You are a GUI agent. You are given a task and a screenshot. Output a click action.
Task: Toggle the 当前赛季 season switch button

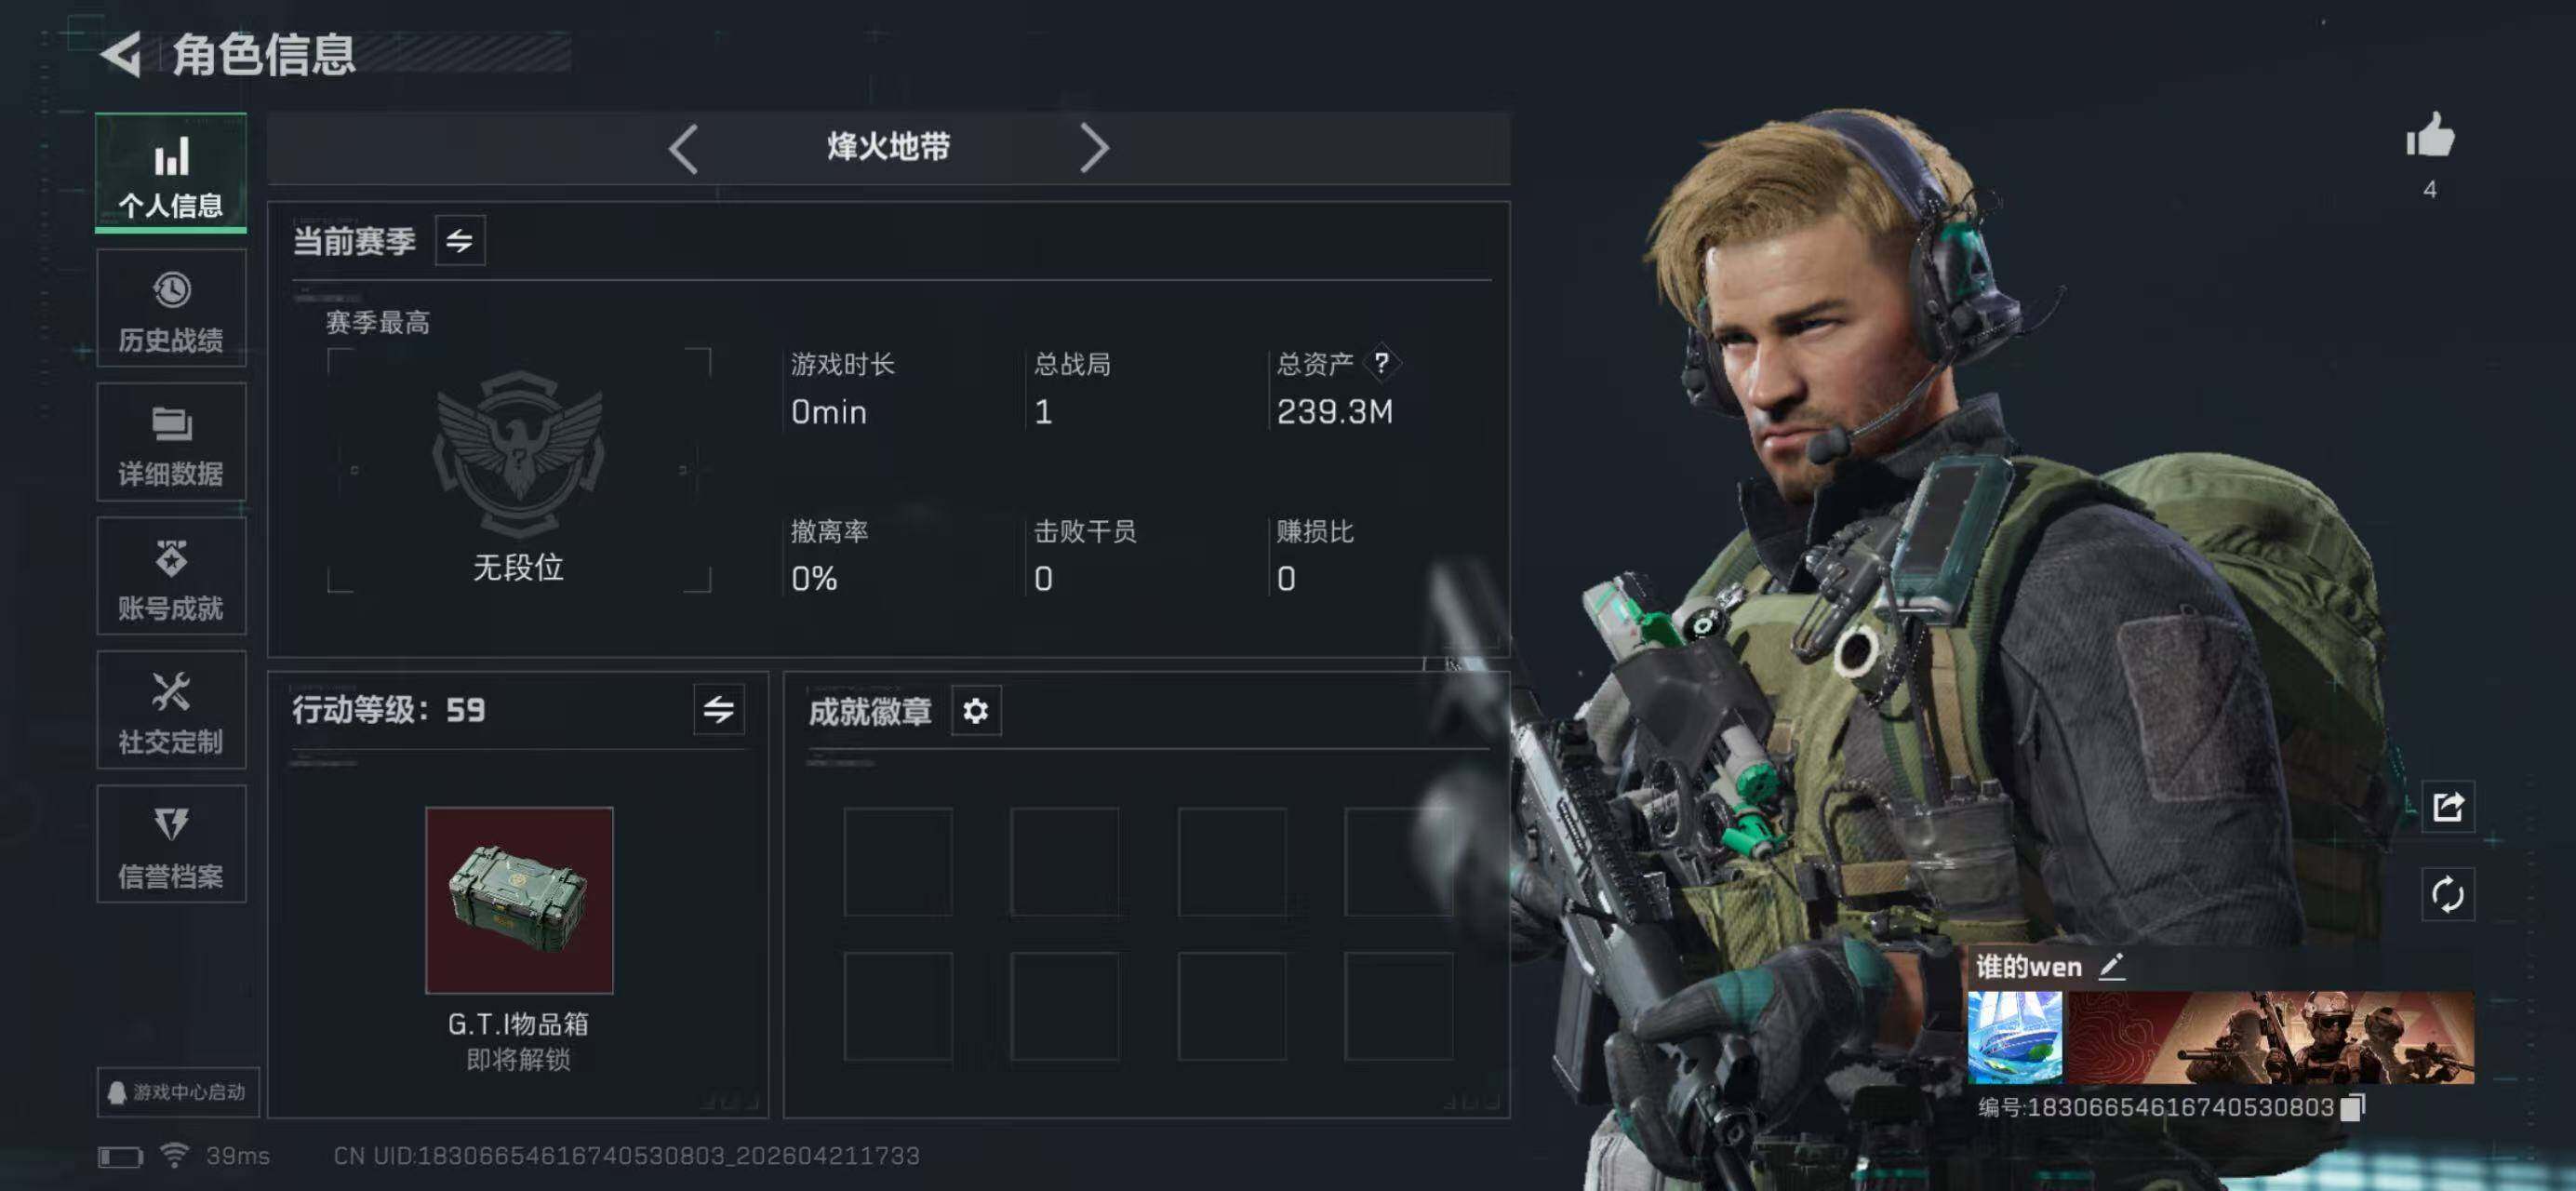(460, 240)
